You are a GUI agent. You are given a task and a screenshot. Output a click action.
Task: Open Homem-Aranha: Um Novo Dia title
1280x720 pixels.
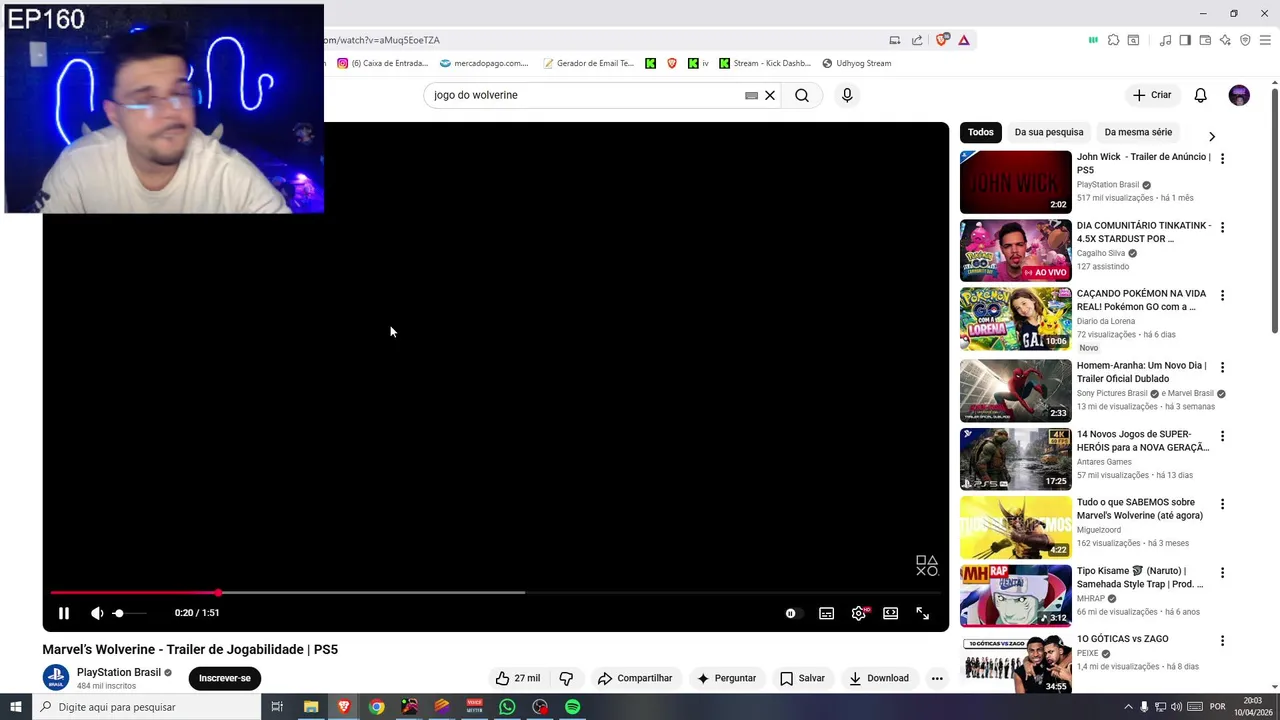point(1142,372)
